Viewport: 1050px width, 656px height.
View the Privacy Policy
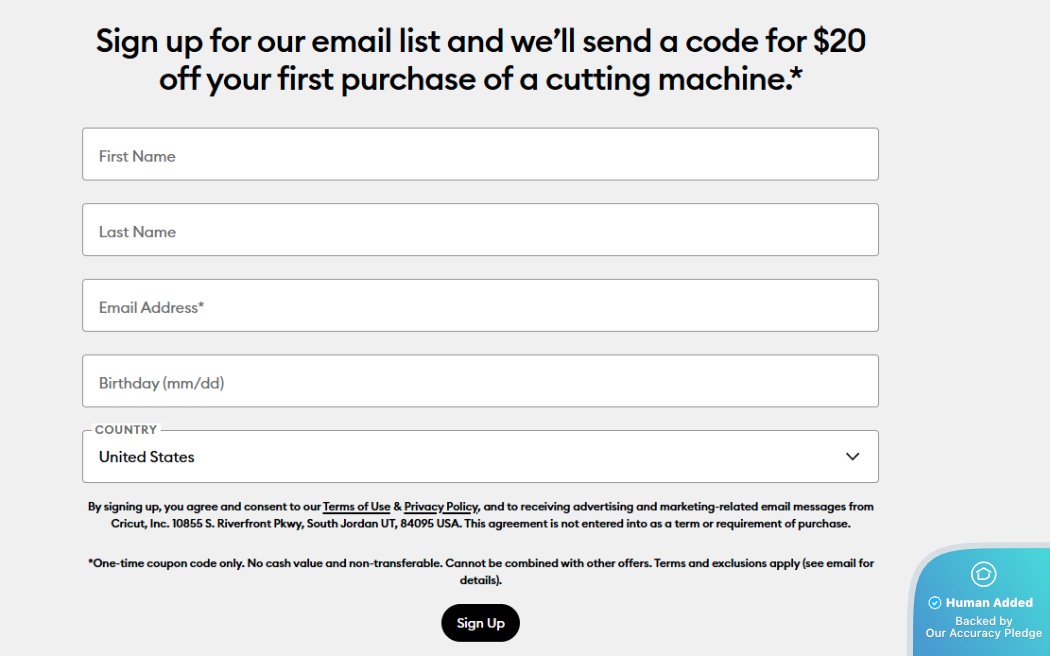coord(440,506)
